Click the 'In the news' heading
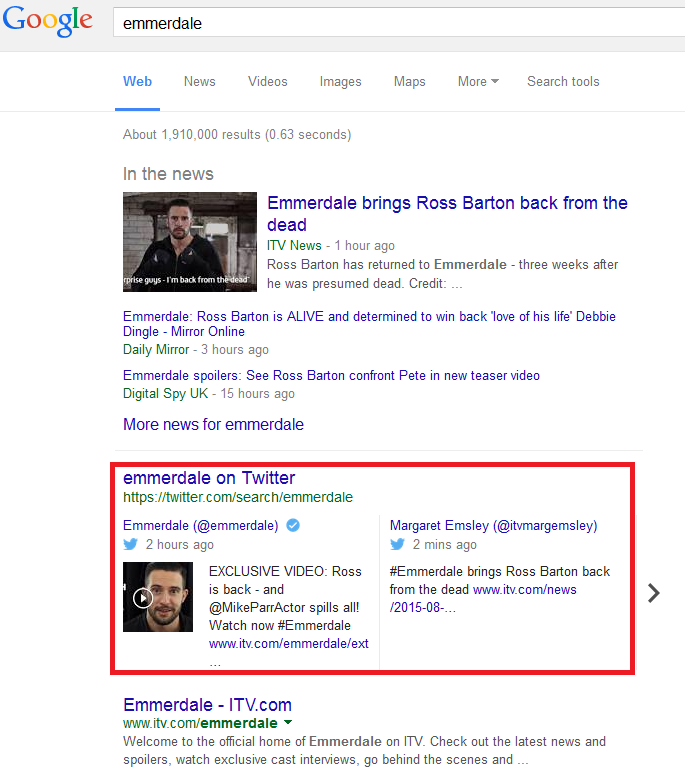This screenshot has height=779, width=685. (168, 174)
